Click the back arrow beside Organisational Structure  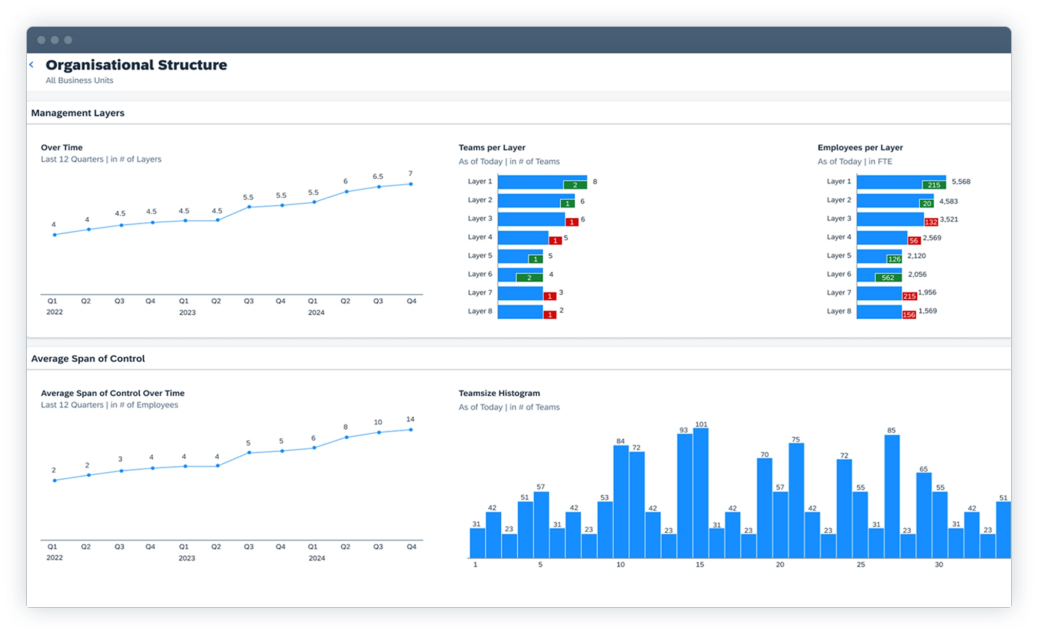point(31,65)
